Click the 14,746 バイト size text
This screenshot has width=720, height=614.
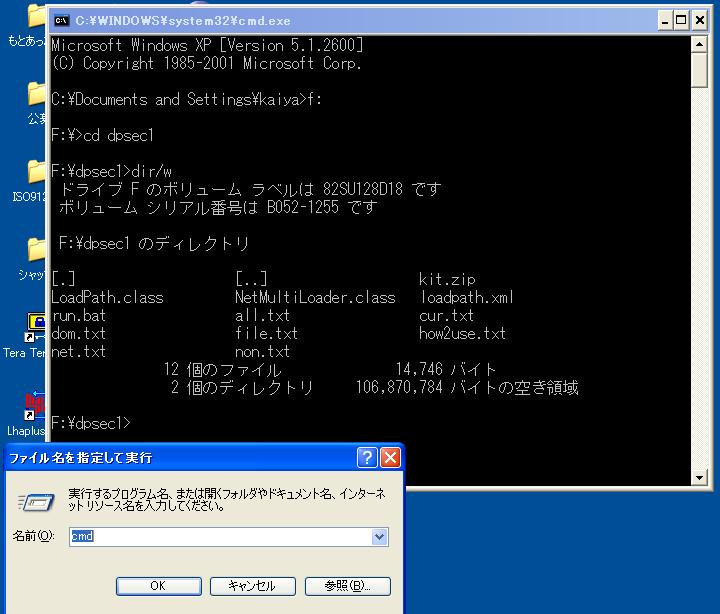(445, 369)
